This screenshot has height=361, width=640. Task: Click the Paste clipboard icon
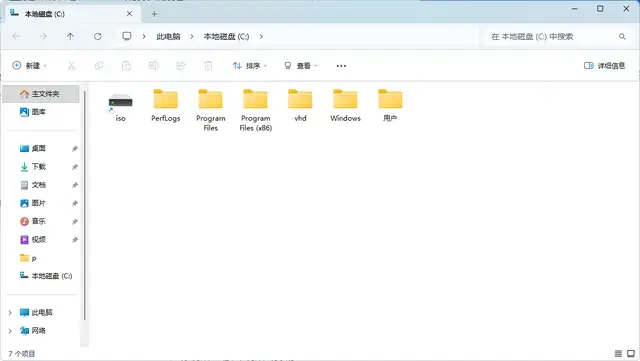click(127, 65)
